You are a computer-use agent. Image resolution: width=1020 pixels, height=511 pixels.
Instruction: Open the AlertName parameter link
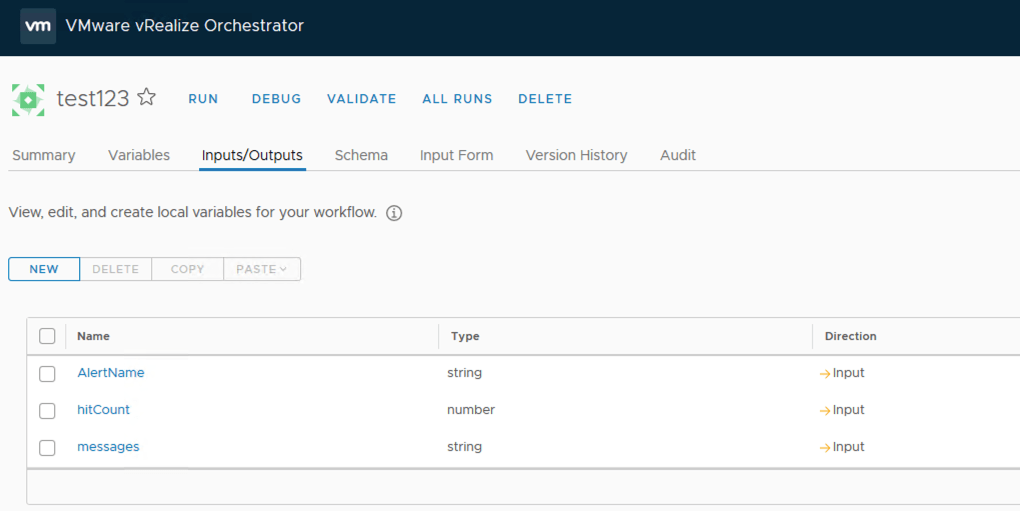[x=111, y=373]
